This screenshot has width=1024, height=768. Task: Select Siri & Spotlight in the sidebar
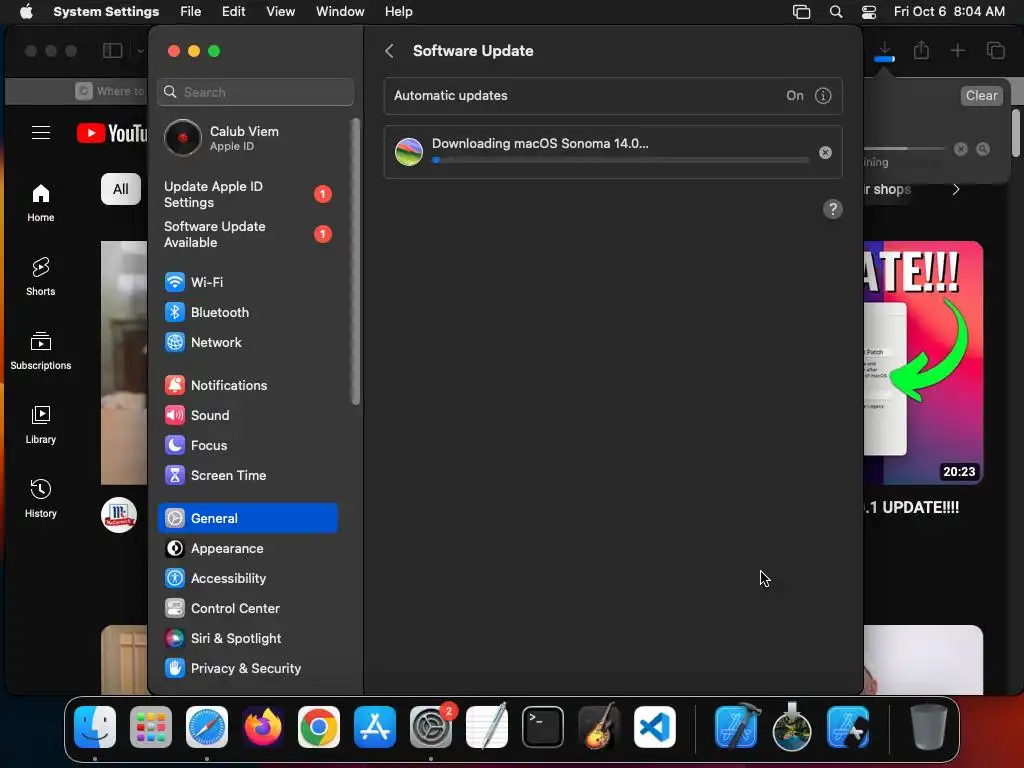click(248, 639)
